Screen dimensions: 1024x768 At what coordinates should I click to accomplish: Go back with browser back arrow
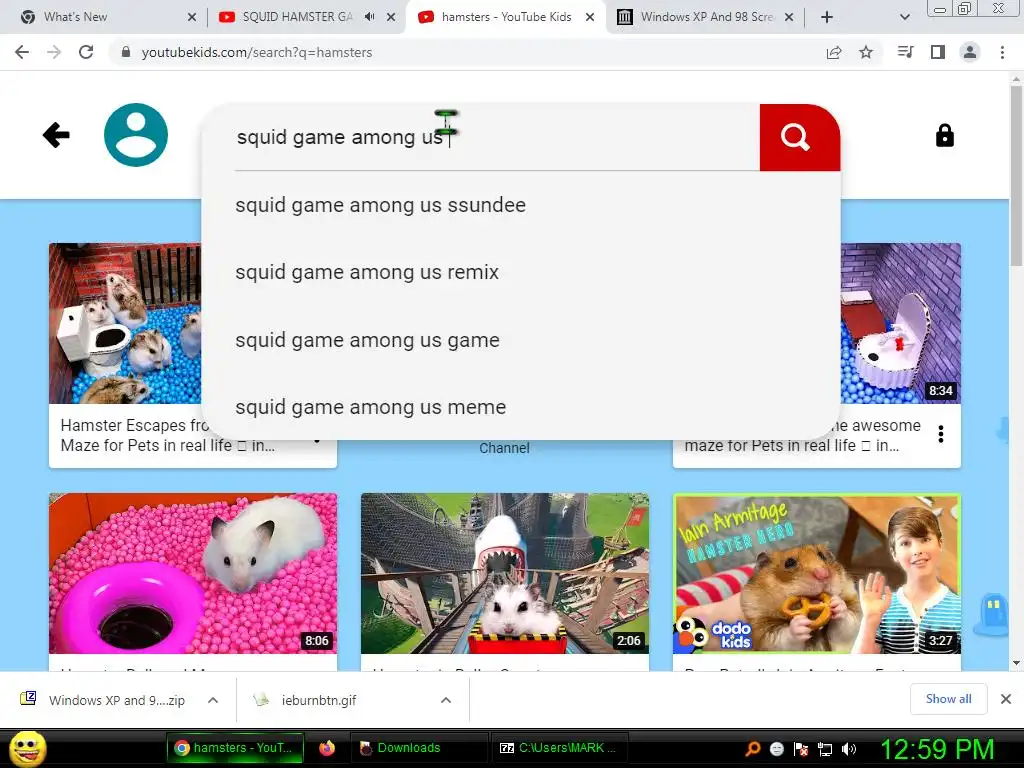[x=22, y=52]
